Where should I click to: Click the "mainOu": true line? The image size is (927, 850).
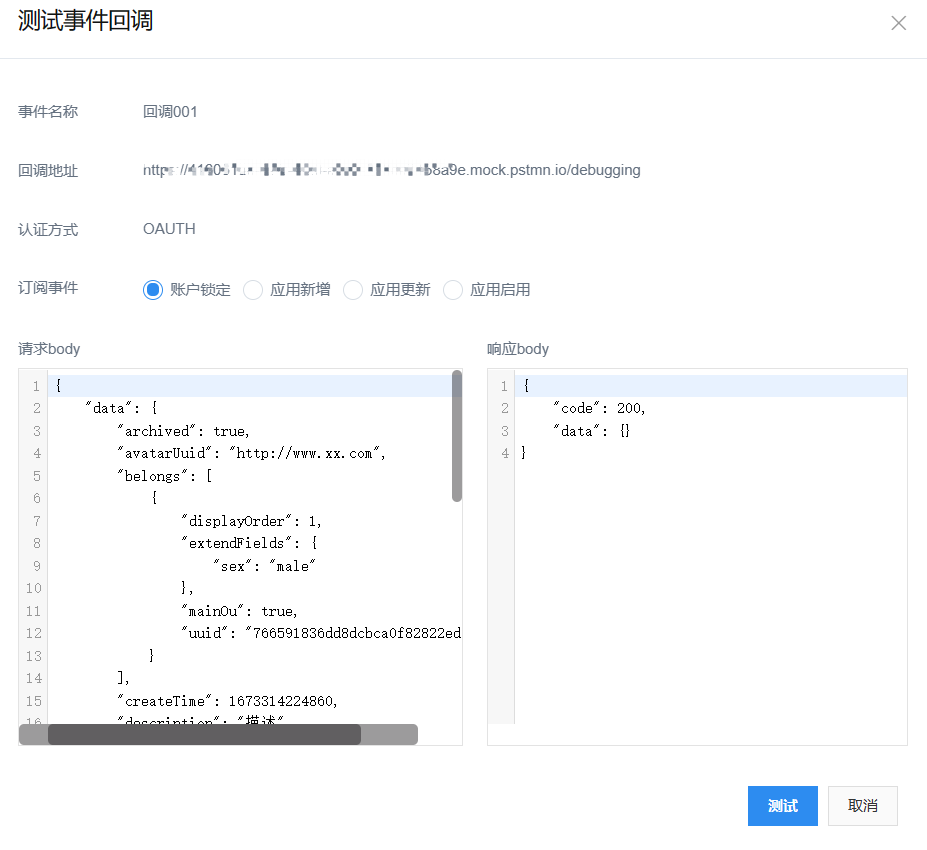(x=239, y=611)
